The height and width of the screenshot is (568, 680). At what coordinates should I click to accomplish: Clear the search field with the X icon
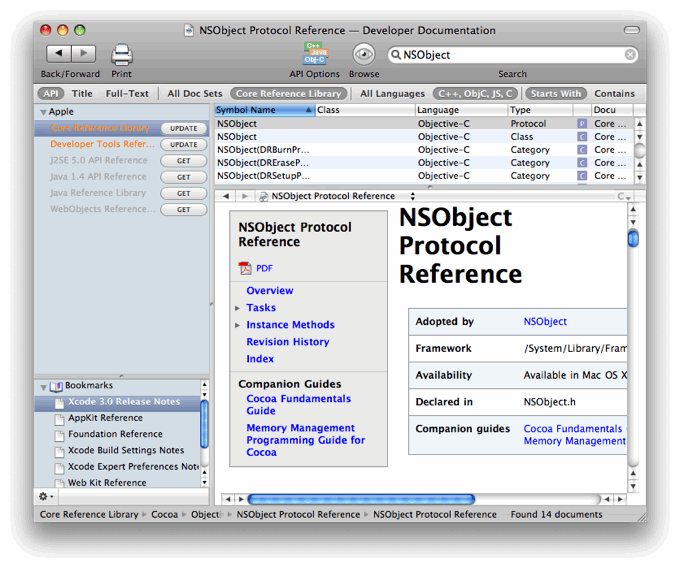(630, 55)
